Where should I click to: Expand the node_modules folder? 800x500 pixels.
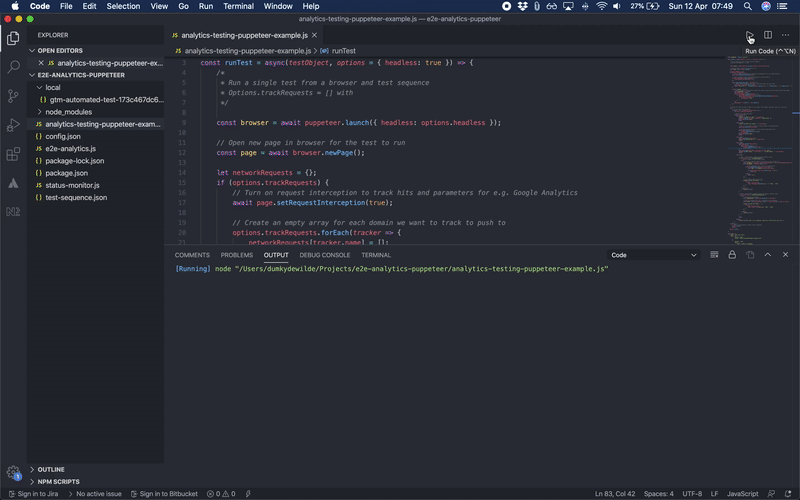tap(68, 112)
